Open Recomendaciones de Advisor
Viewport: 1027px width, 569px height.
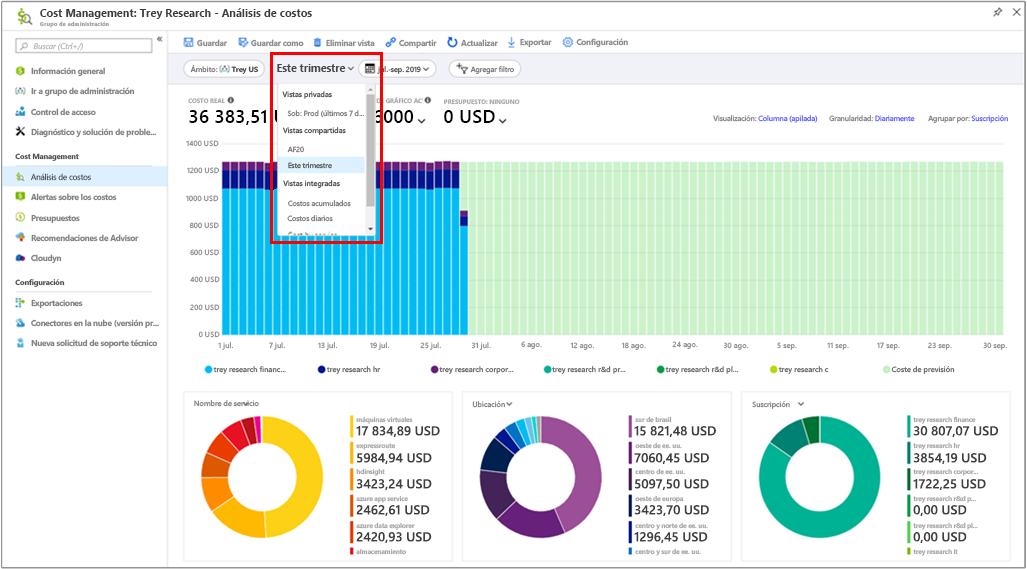click(x=84, y=238)
